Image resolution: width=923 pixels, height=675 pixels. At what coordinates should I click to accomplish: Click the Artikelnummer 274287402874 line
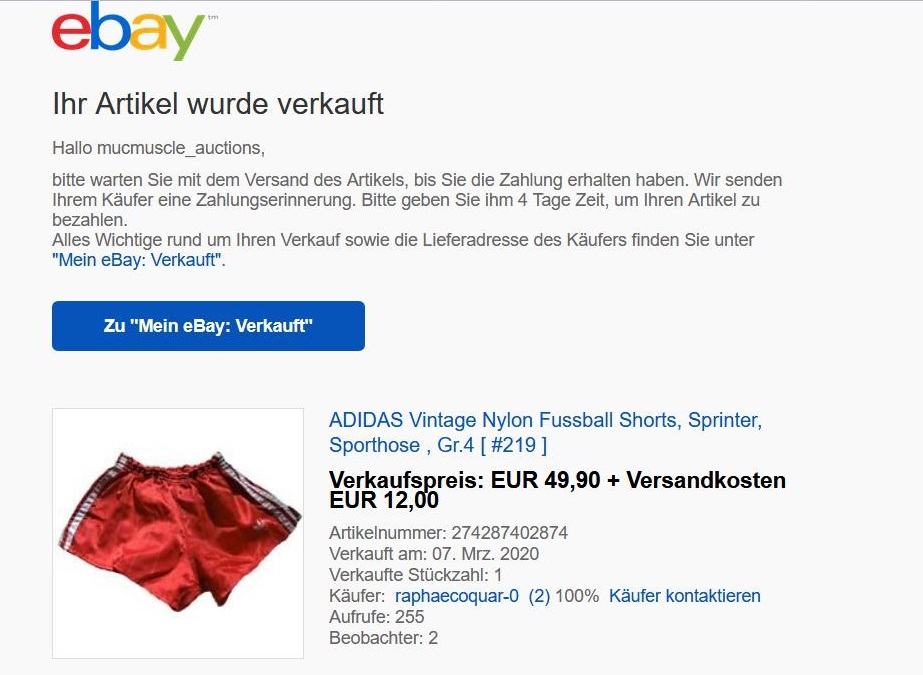coord(448,533)
